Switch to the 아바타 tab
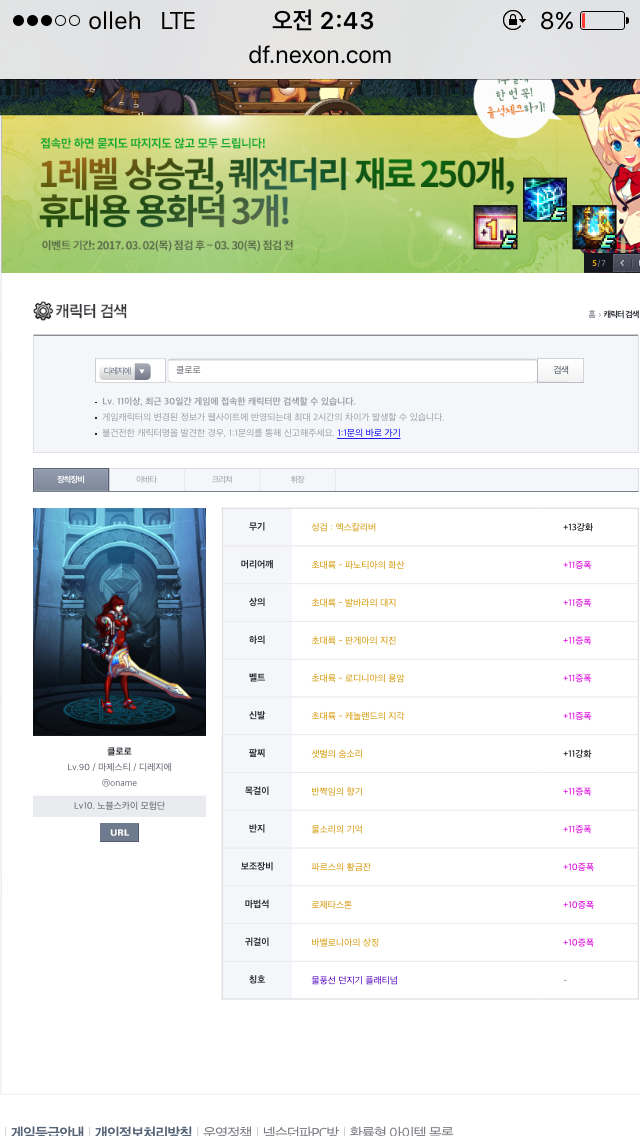 (146, 480)
